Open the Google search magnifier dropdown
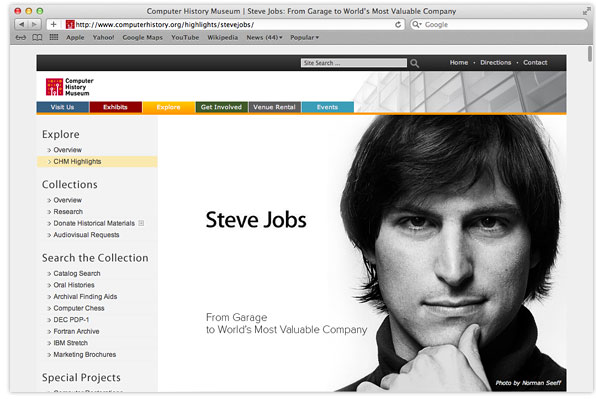This screenshot has height=399, width=596. tap(417, 25)
